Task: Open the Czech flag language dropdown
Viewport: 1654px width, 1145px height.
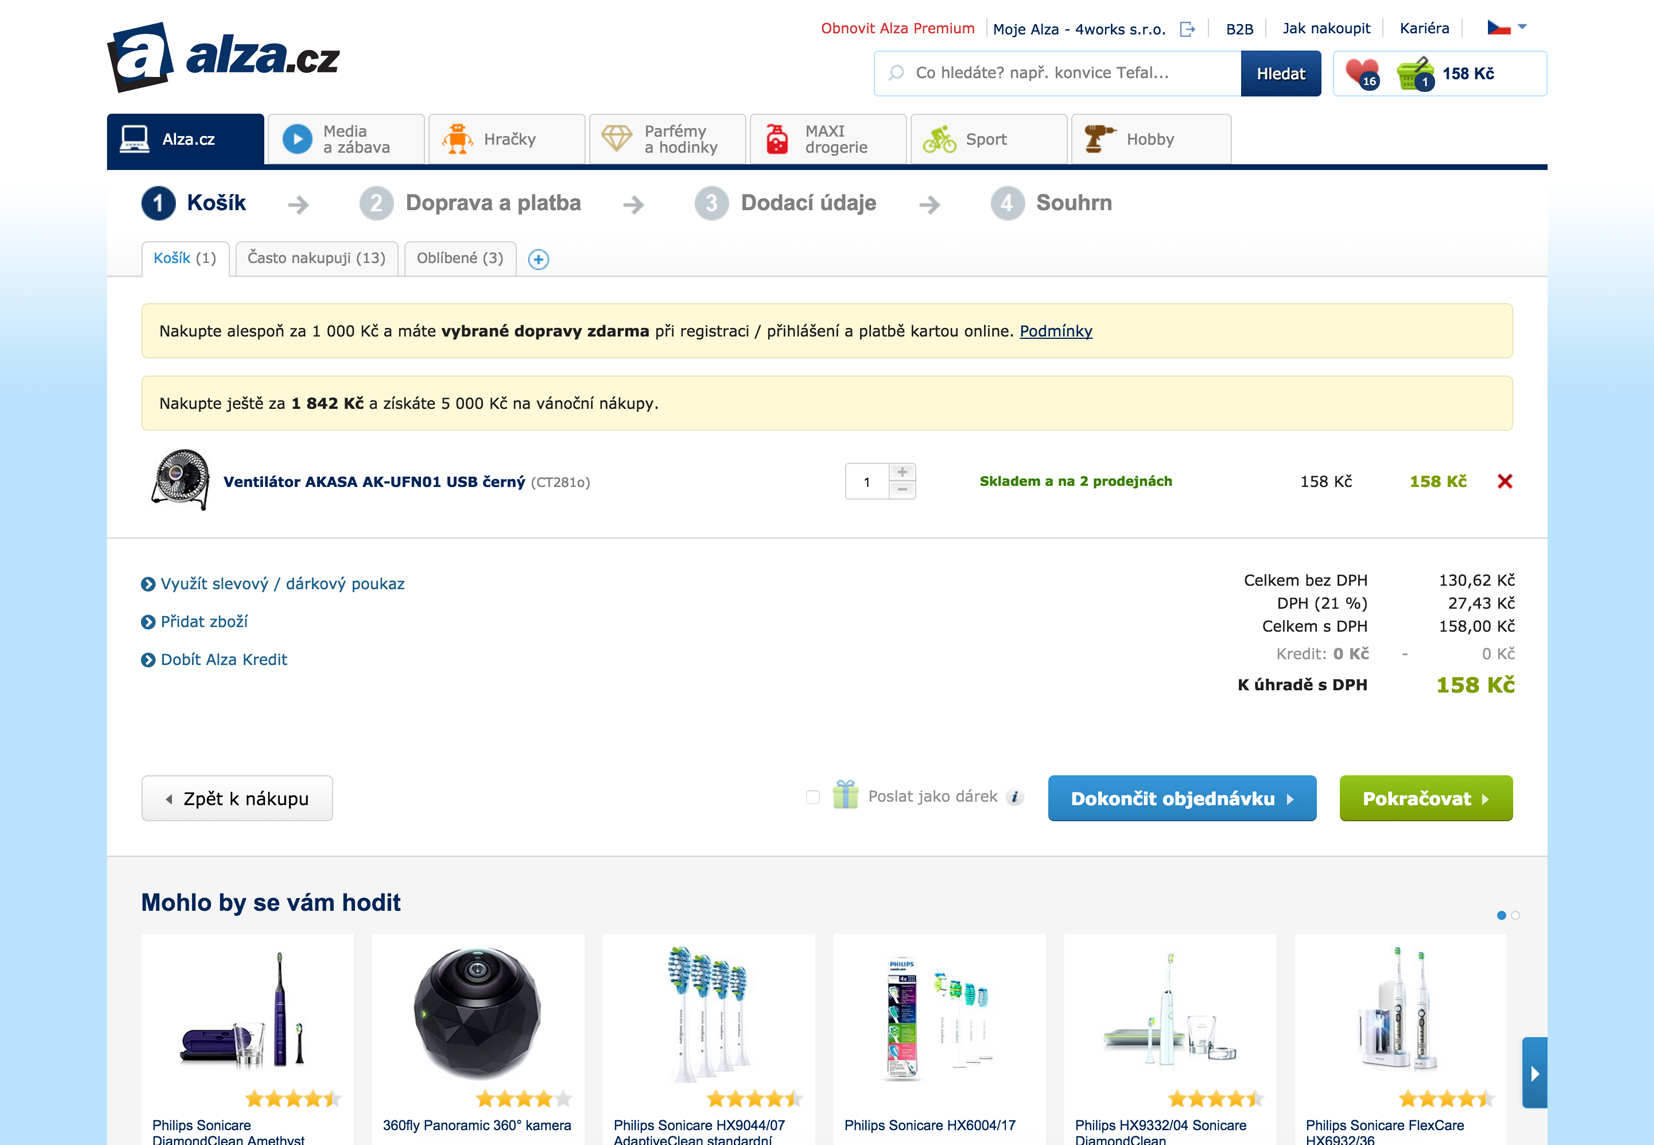Action: pos(1507,28)
